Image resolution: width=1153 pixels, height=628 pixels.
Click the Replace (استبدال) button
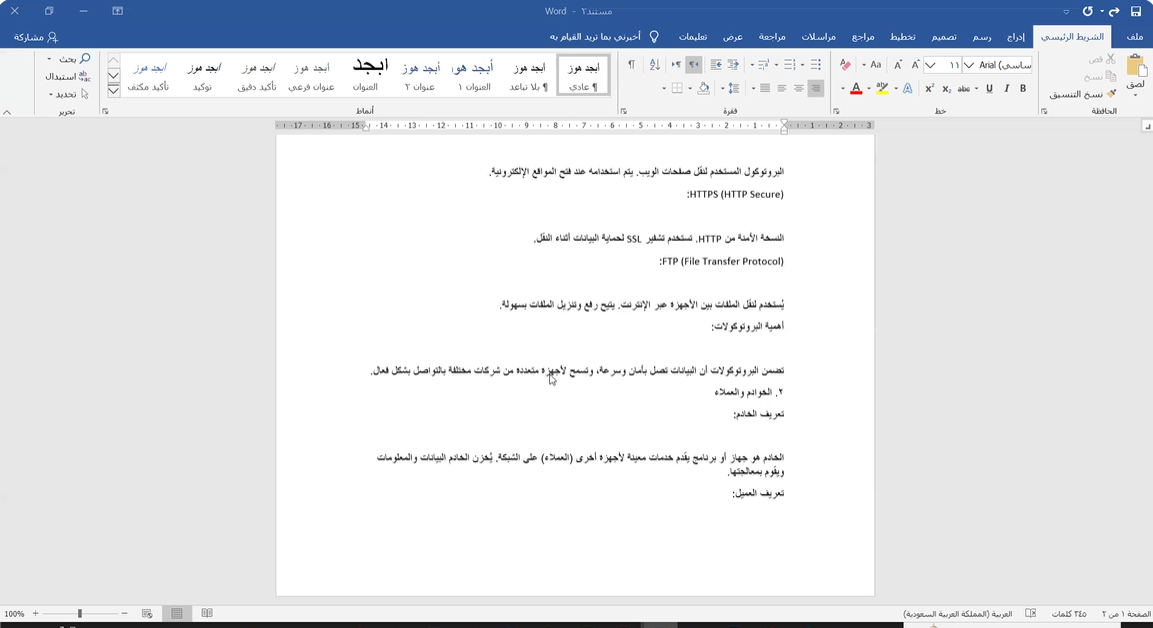click(x=67, y=76)
